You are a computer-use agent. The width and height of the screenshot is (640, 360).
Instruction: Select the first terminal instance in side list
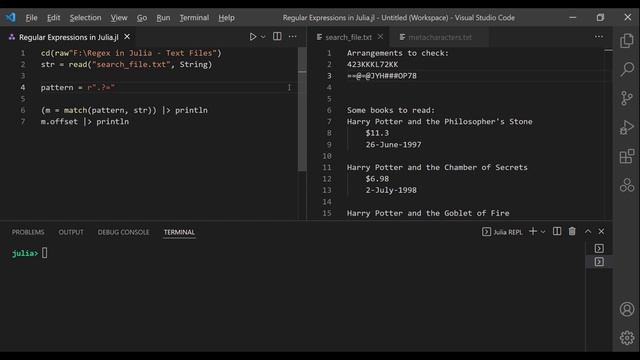tap(599, 248)
